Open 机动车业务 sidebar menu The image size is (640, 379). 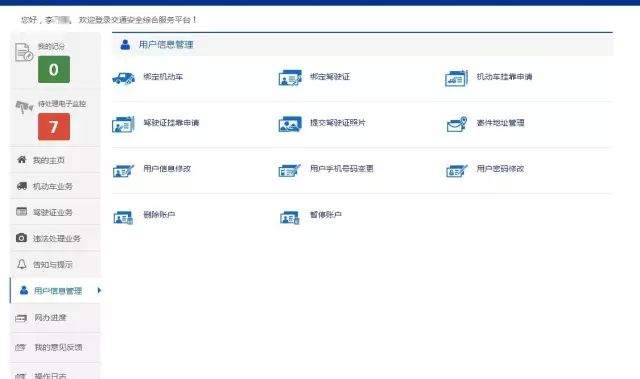tap(55, 186)
